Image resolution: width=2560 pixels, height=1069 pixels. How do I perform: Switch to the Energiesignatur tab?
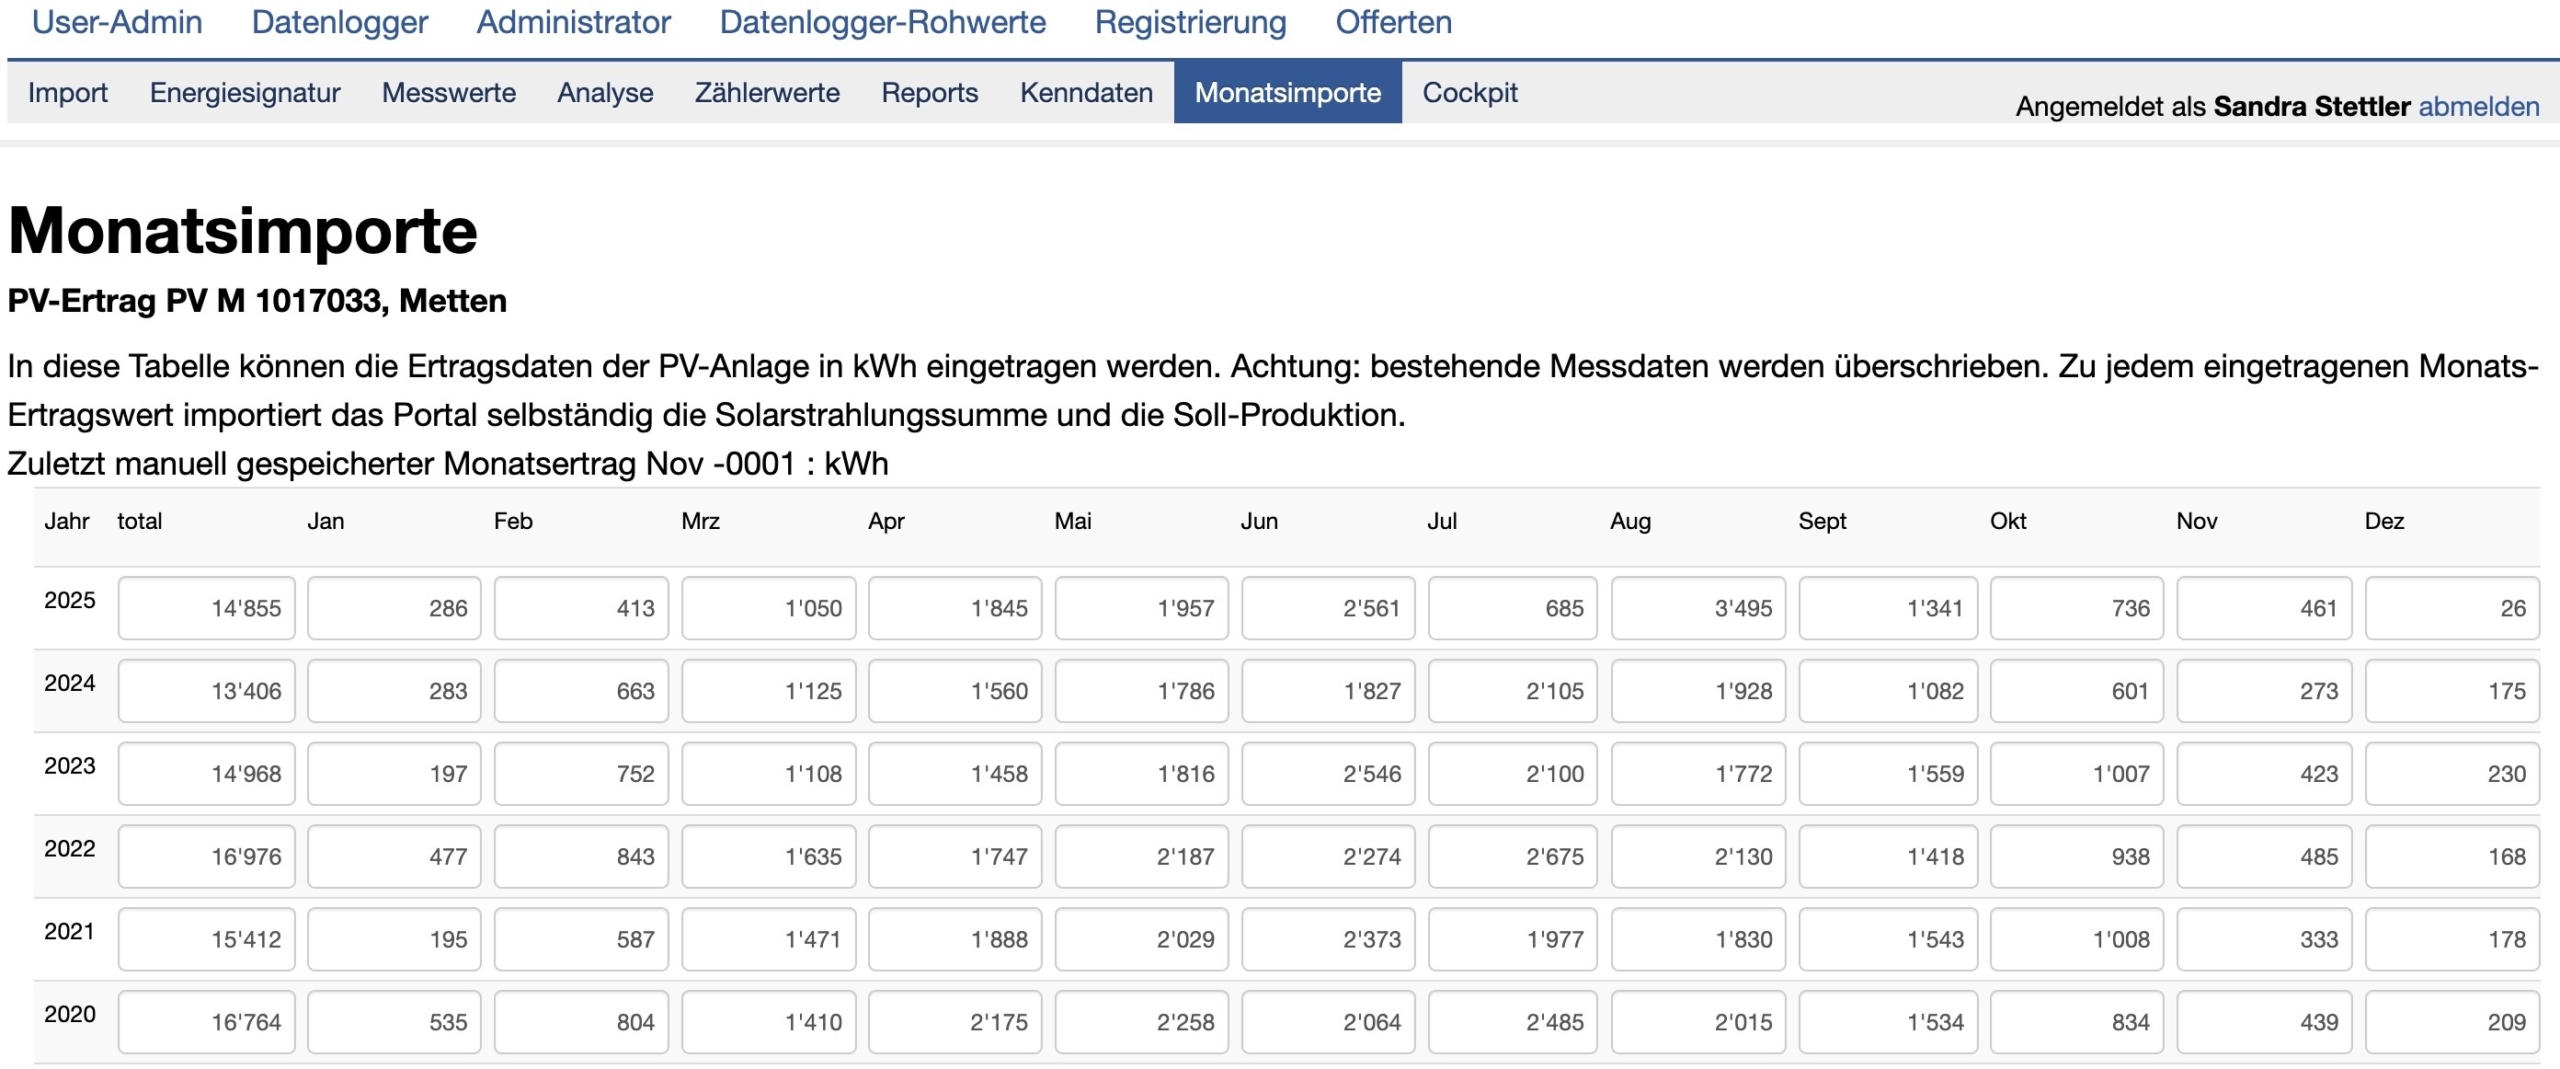245,93
